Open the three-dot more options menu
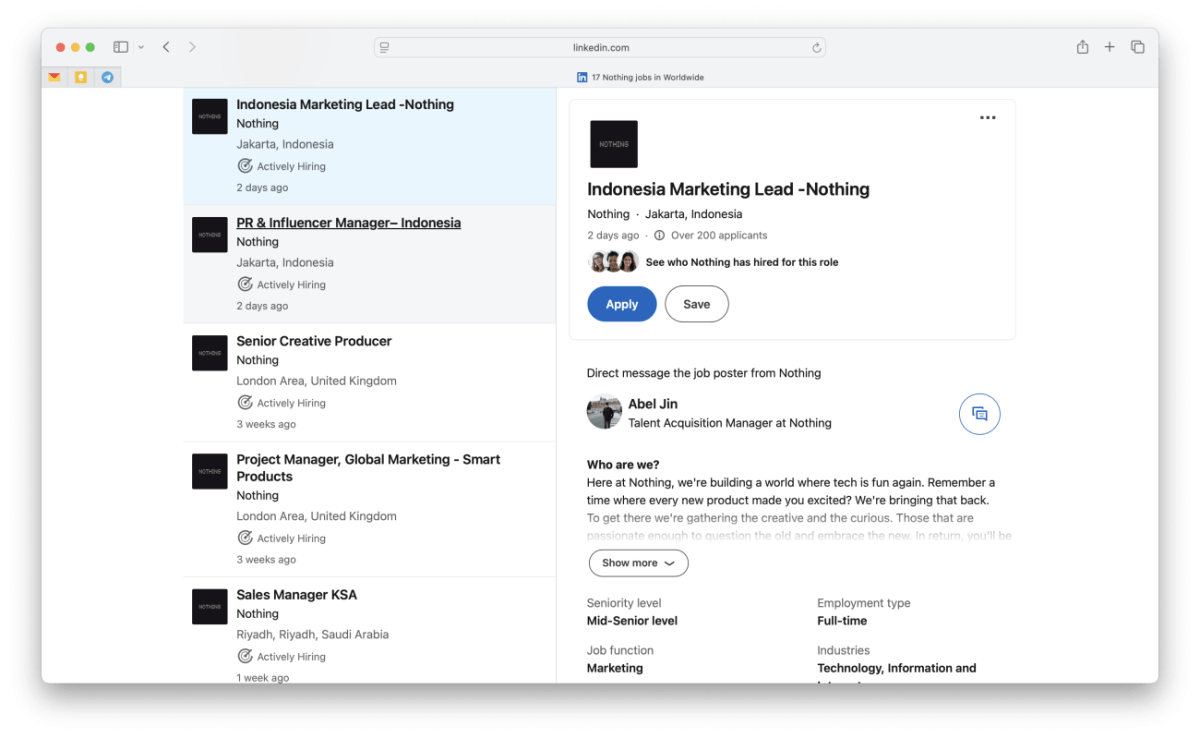Image resolution: width=1200 pixels, height=738 pixels. (988, 118)
